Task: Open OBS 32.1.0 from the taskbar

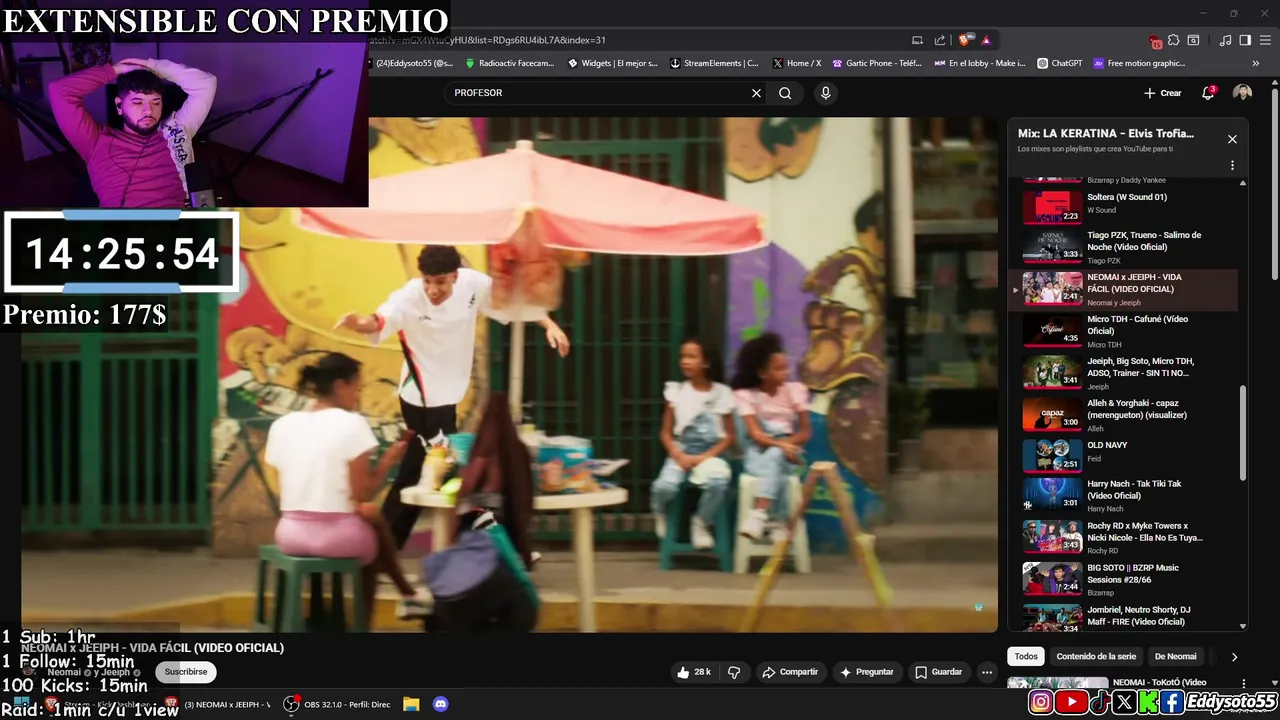Action: click(x=337, y=704)
